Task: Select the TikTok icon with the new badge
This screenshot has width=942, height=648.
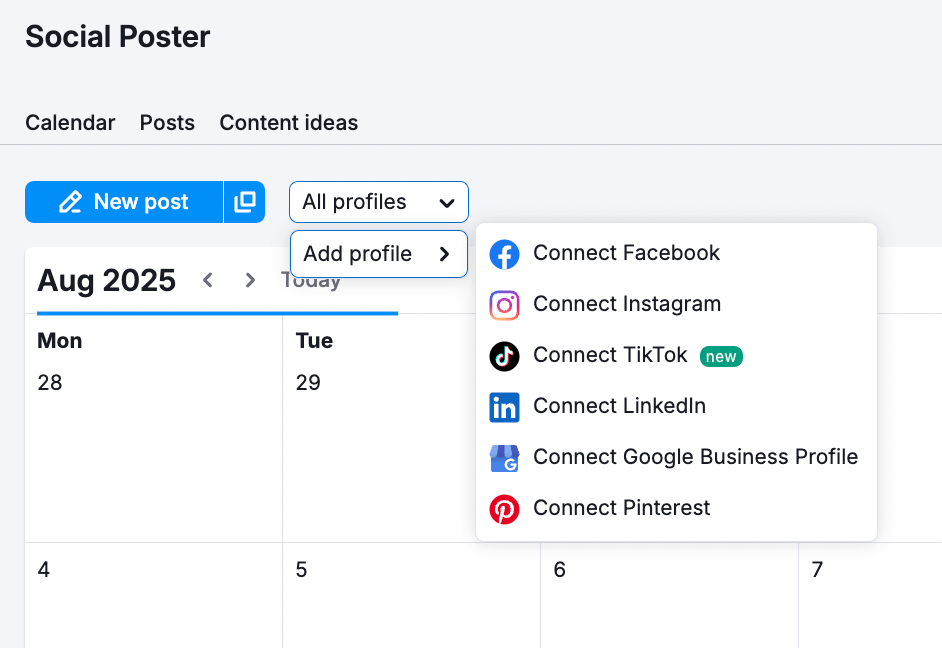Action: [x=505, y=356]
